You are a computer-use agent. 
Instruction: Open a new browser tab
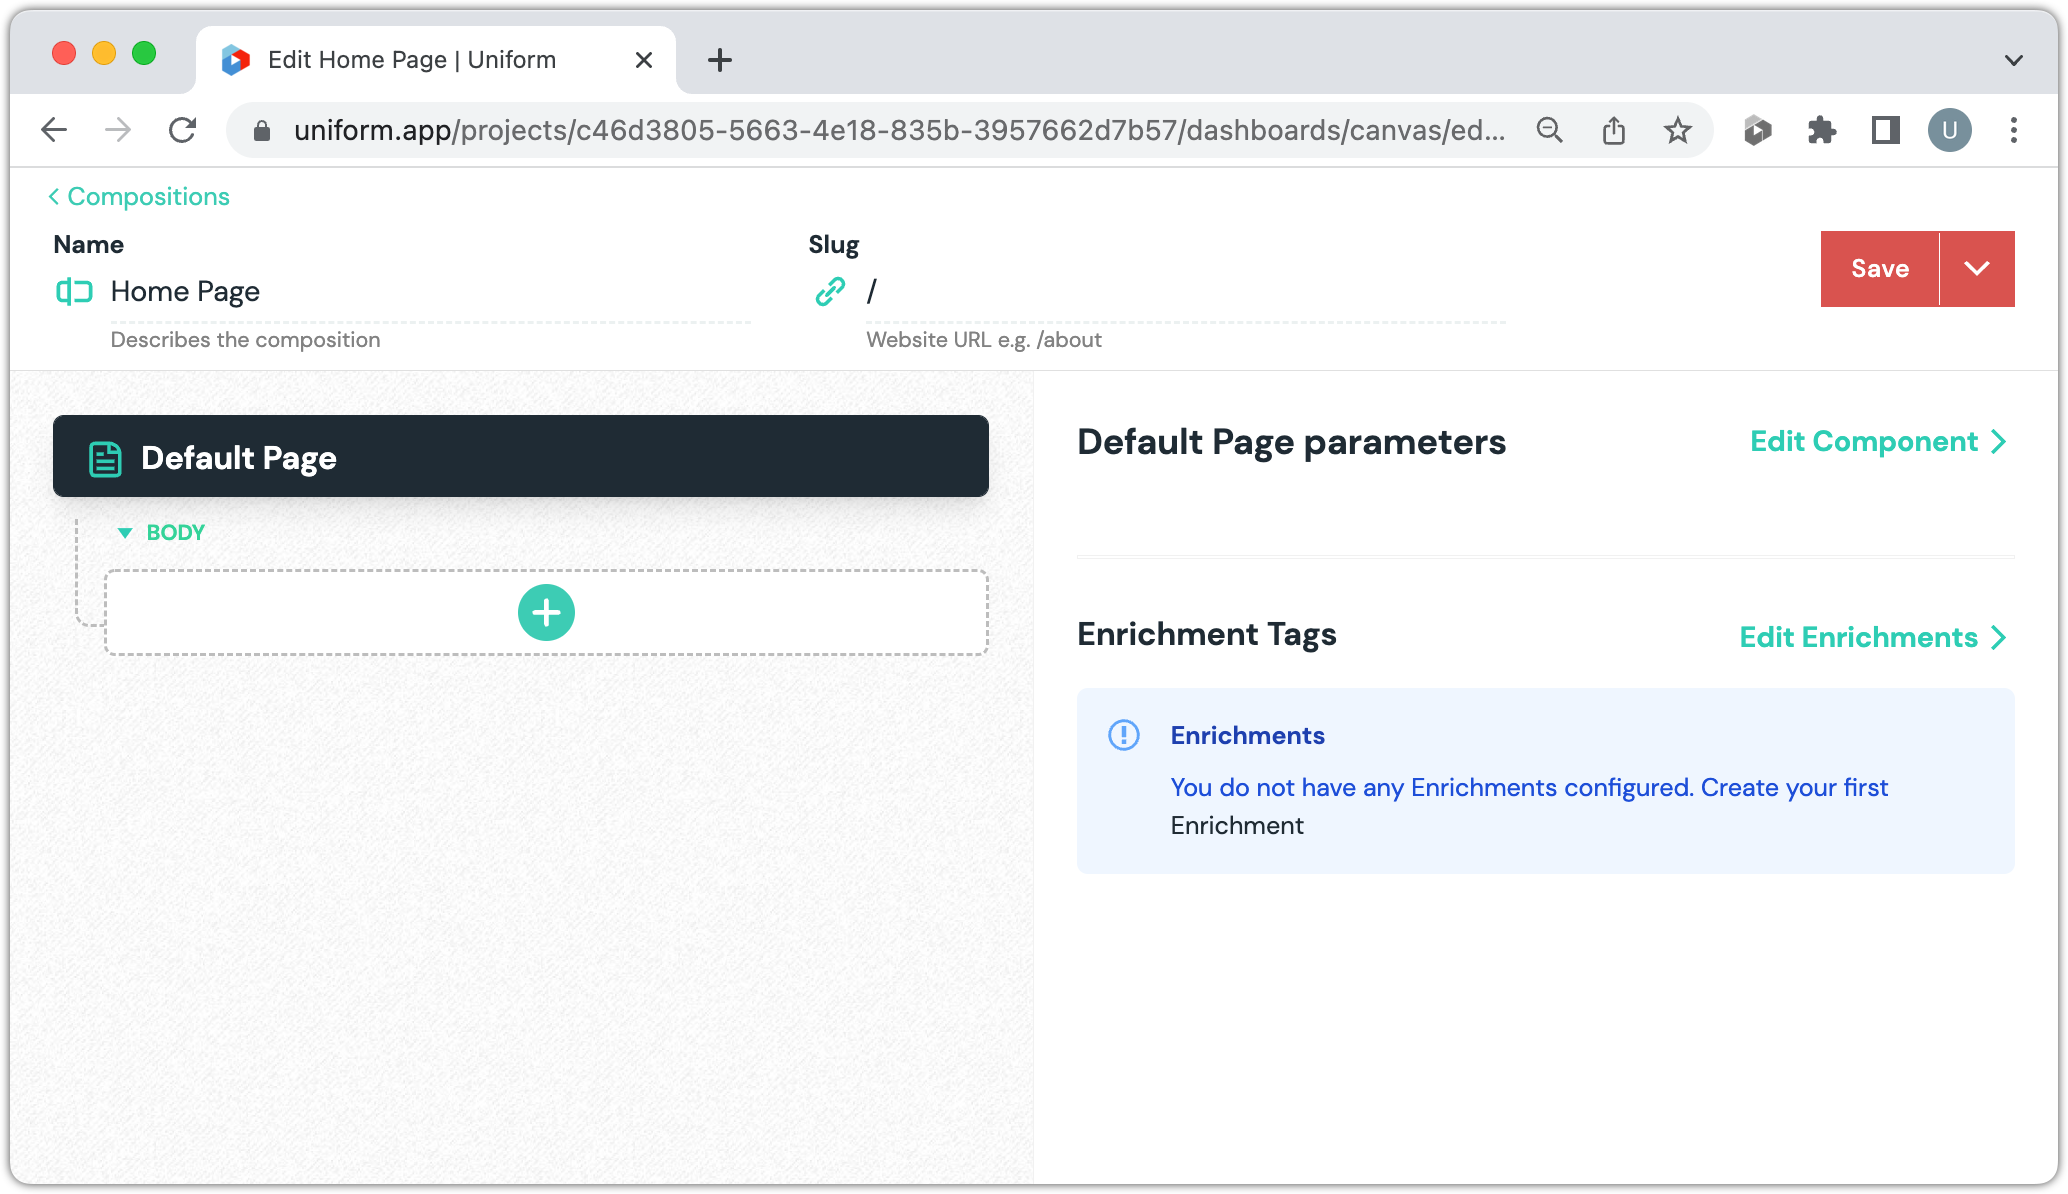tap(719, 60)
